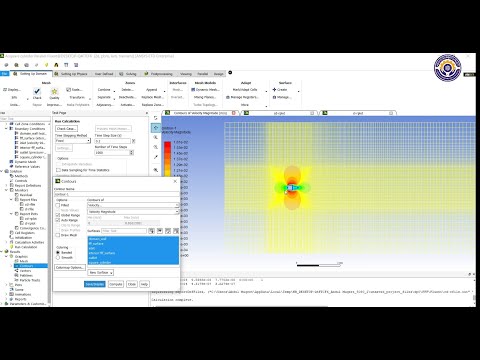Open the Velocity Magnitude dropdown
Image resolution: width=480 pixels, height=360 pixels.
pos(133,212)
